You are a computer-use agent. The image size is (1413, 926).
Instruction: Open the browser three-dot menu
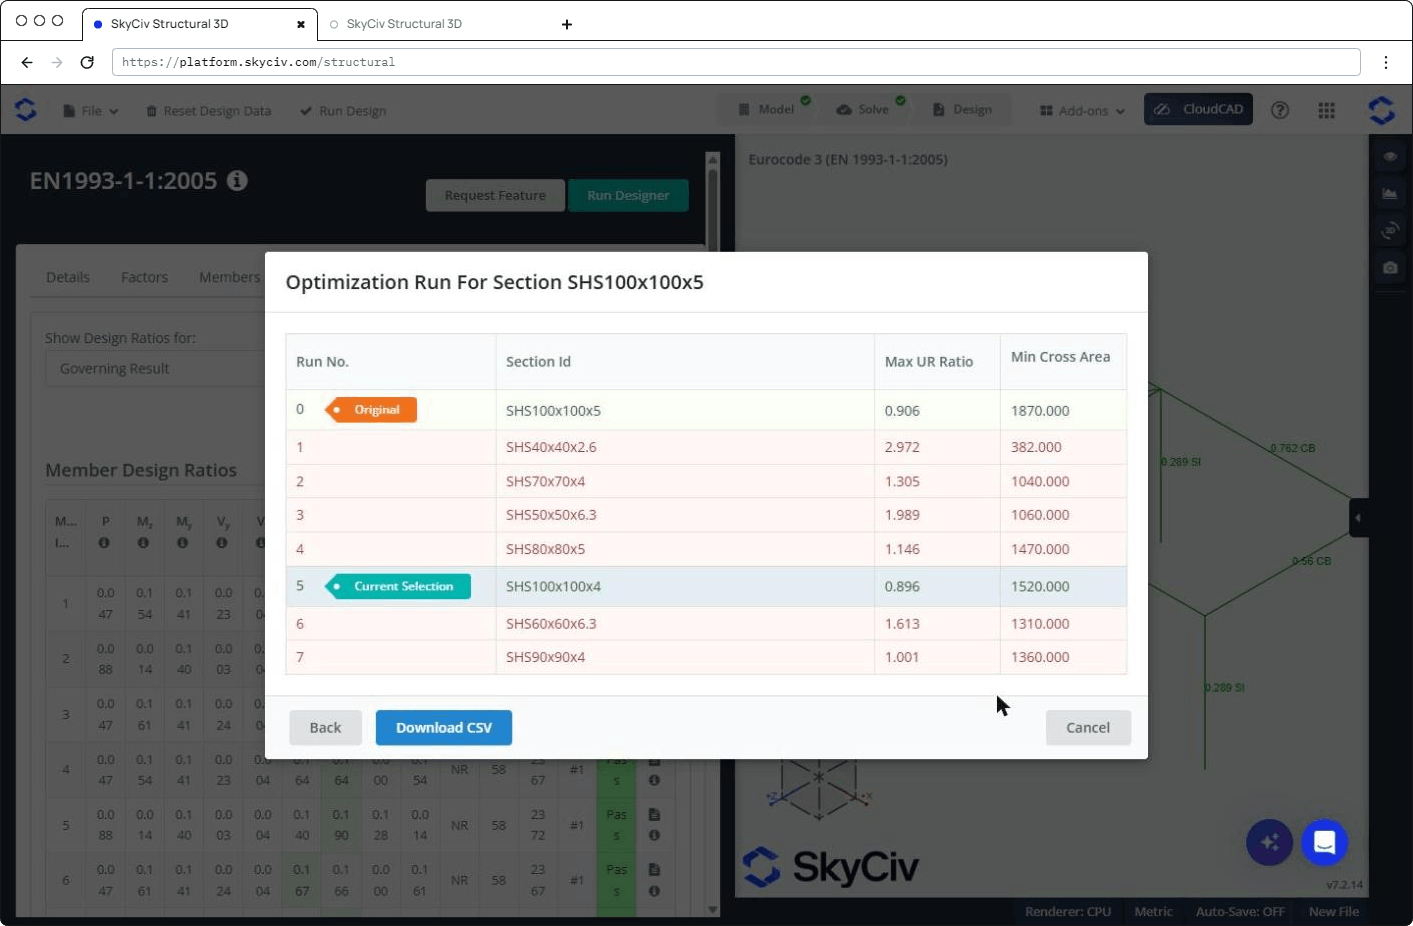pos(1386,62)
